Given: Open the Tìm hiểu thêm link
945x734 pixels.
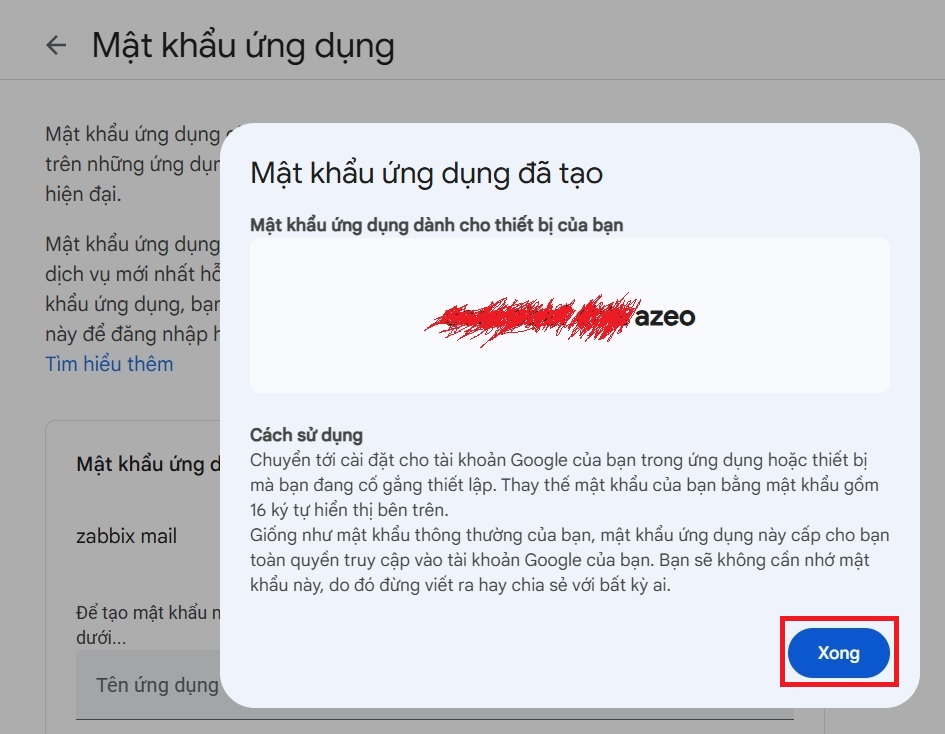Looking at the screenshot, I should click(109, 364).
